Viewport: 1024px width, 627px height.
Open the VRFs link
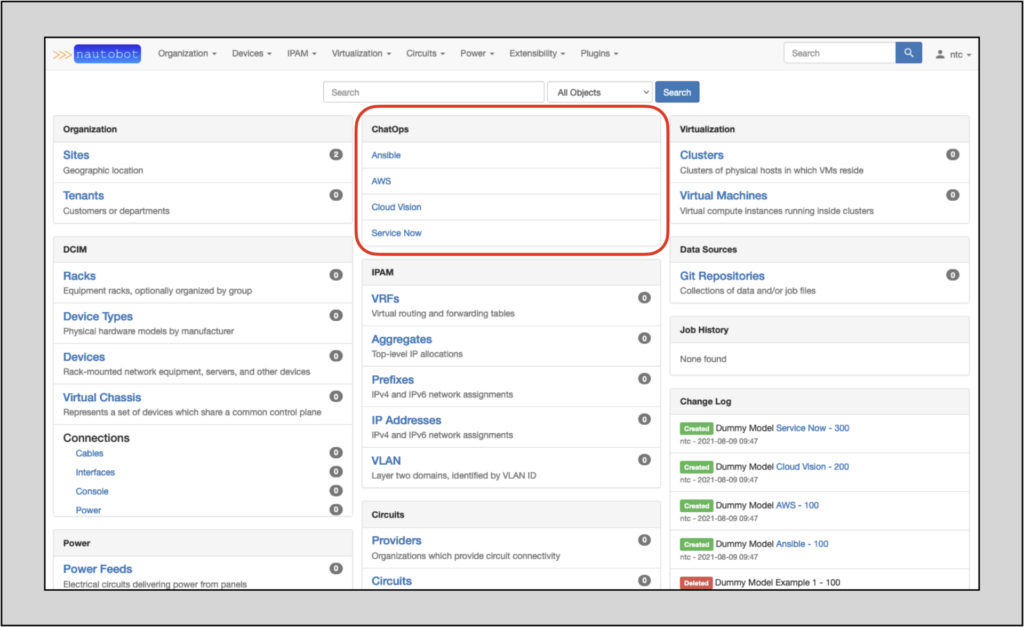point(385,298)
